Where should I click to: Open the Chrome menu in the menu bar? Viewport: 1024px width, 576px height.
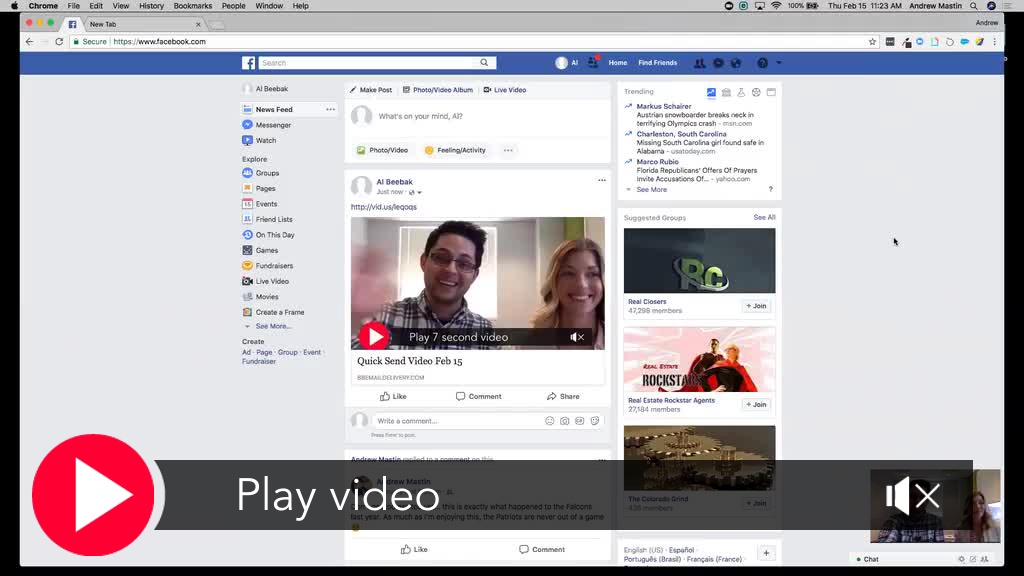pos(43,5)
